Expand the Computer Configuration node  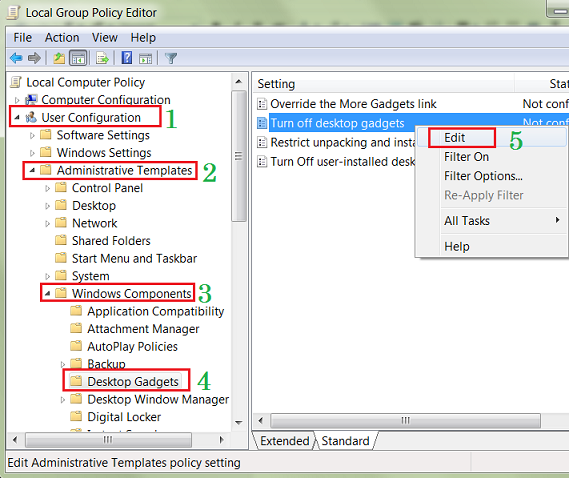pyautogui.click(x=17, y=100)
